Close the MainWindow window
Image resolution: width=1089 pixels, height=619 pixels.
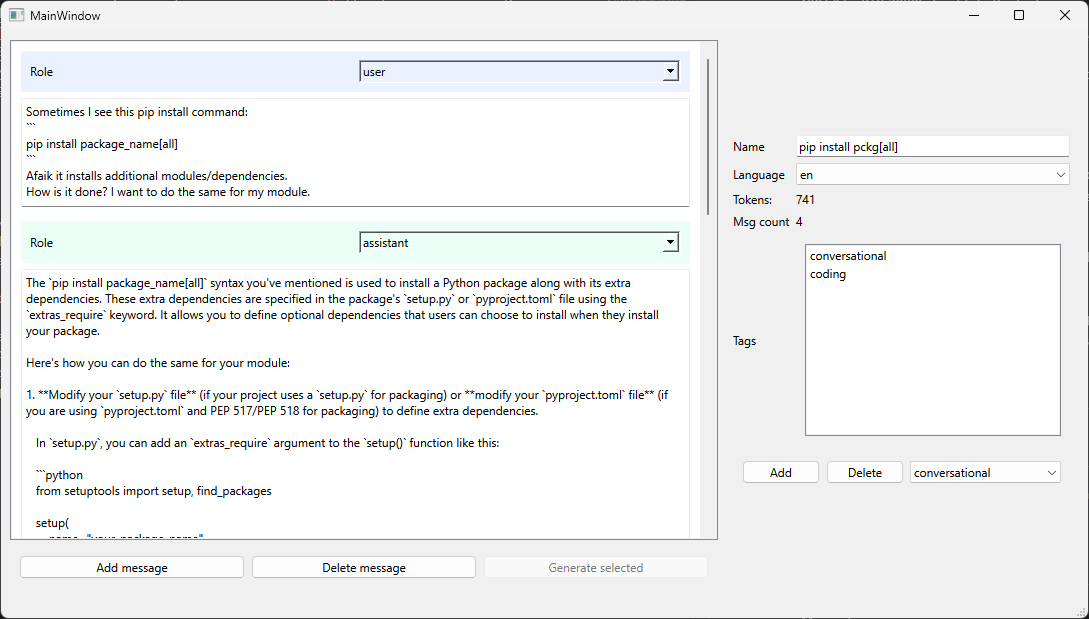[x=1065, y=15]
